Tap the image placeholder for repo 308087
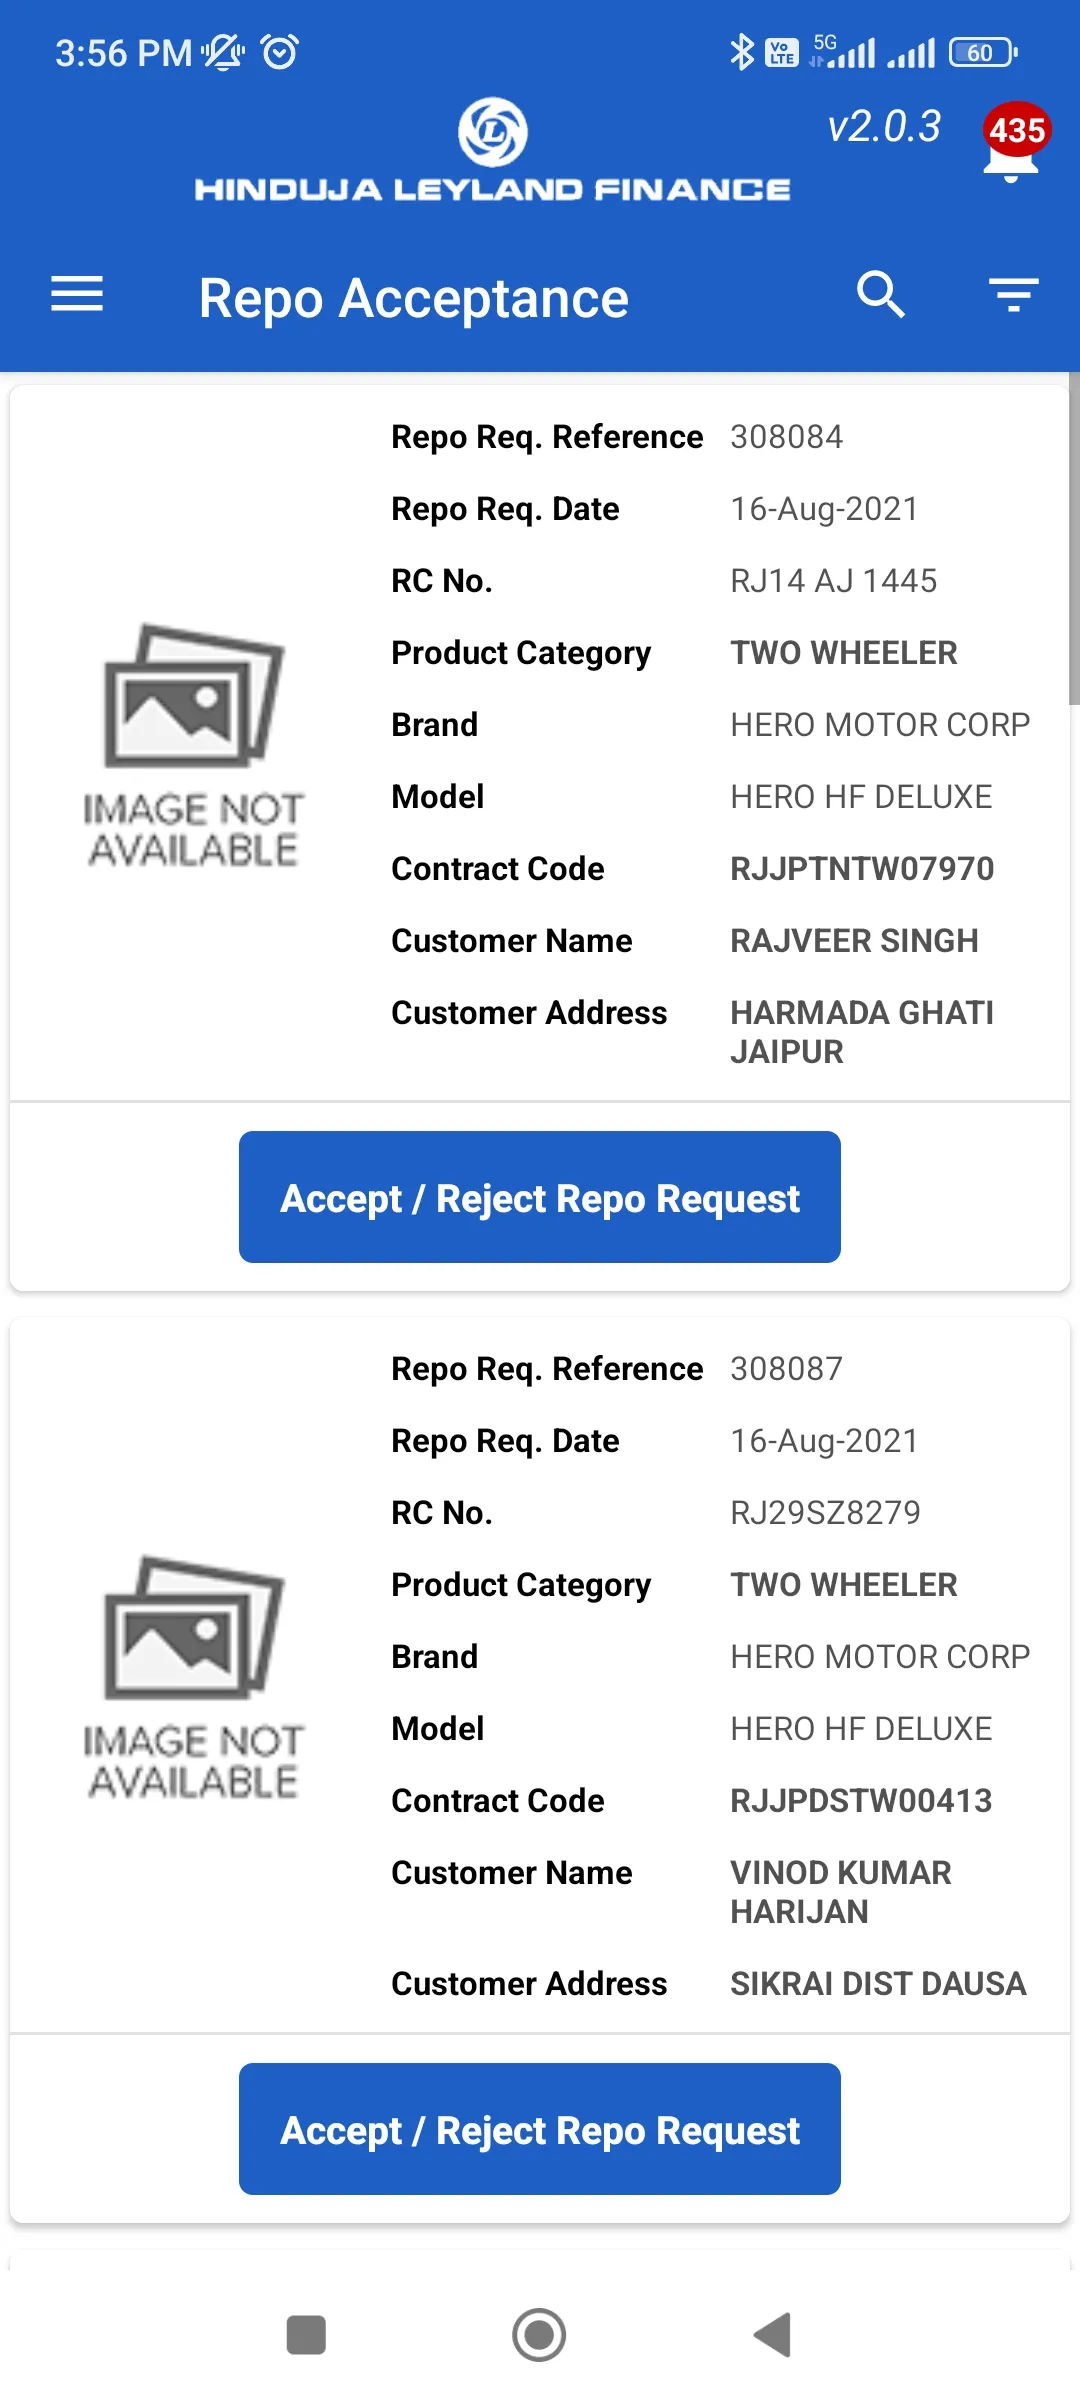1080x2400 pixels. click(x=195, y=1670)
